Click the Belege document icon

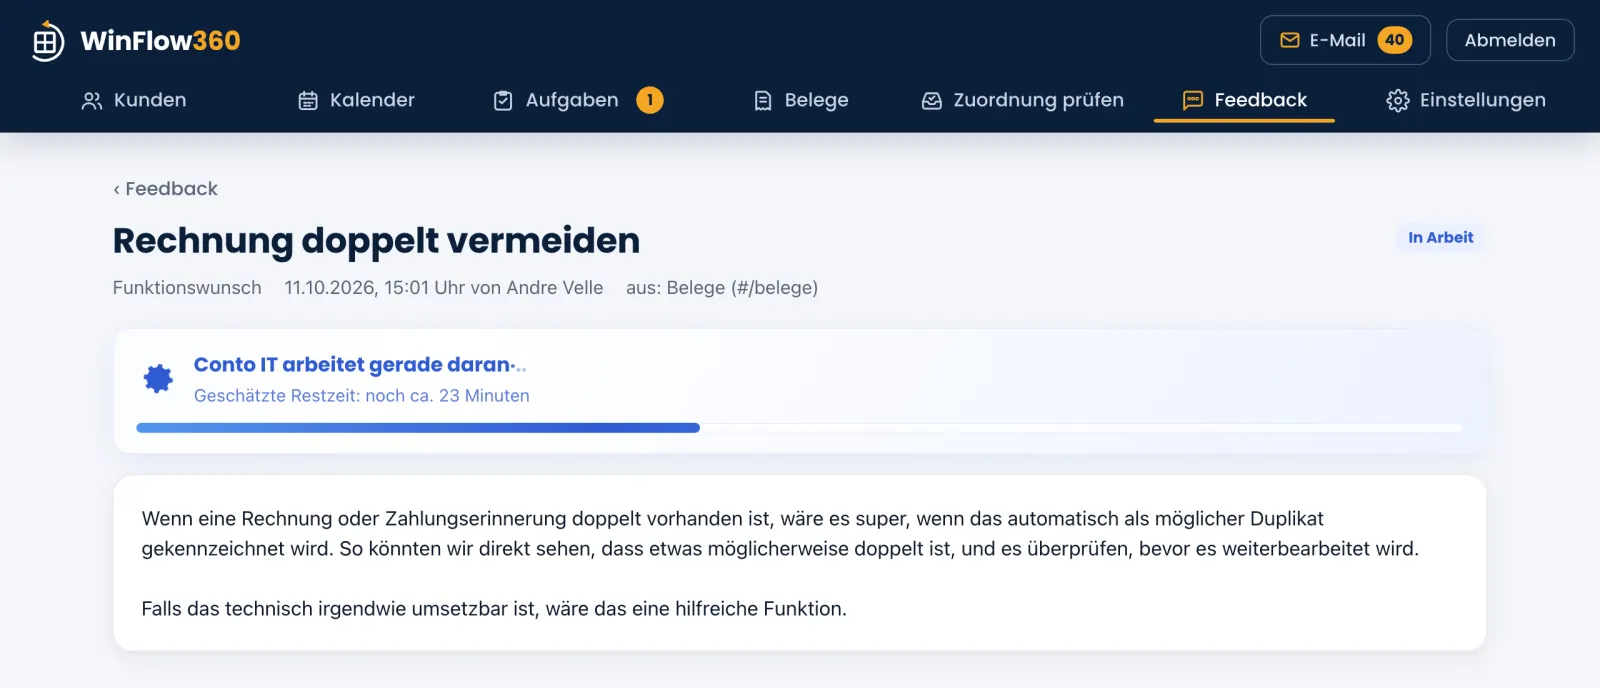click(x=763, y=101)
